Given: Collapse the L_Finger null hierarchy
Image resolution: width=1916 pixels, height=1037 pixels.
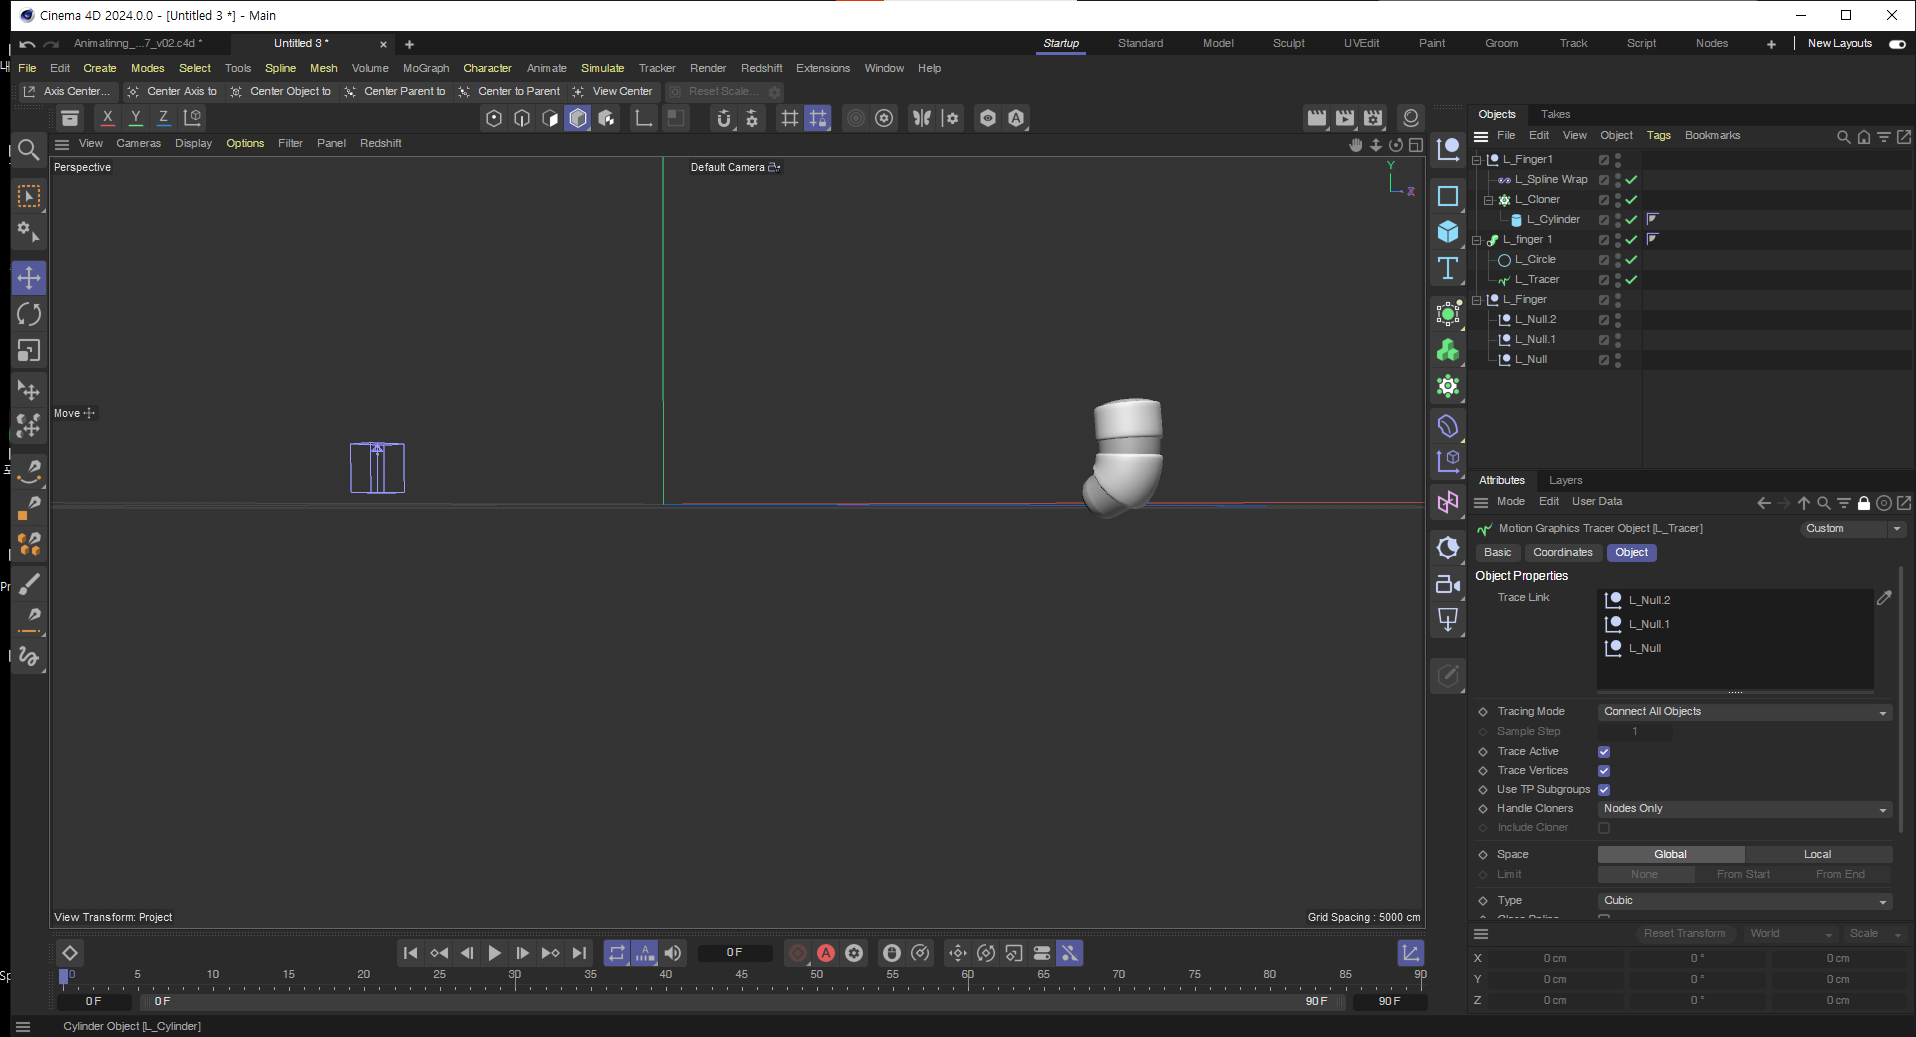Looking at the screenshot, I should pos(1477,300).
